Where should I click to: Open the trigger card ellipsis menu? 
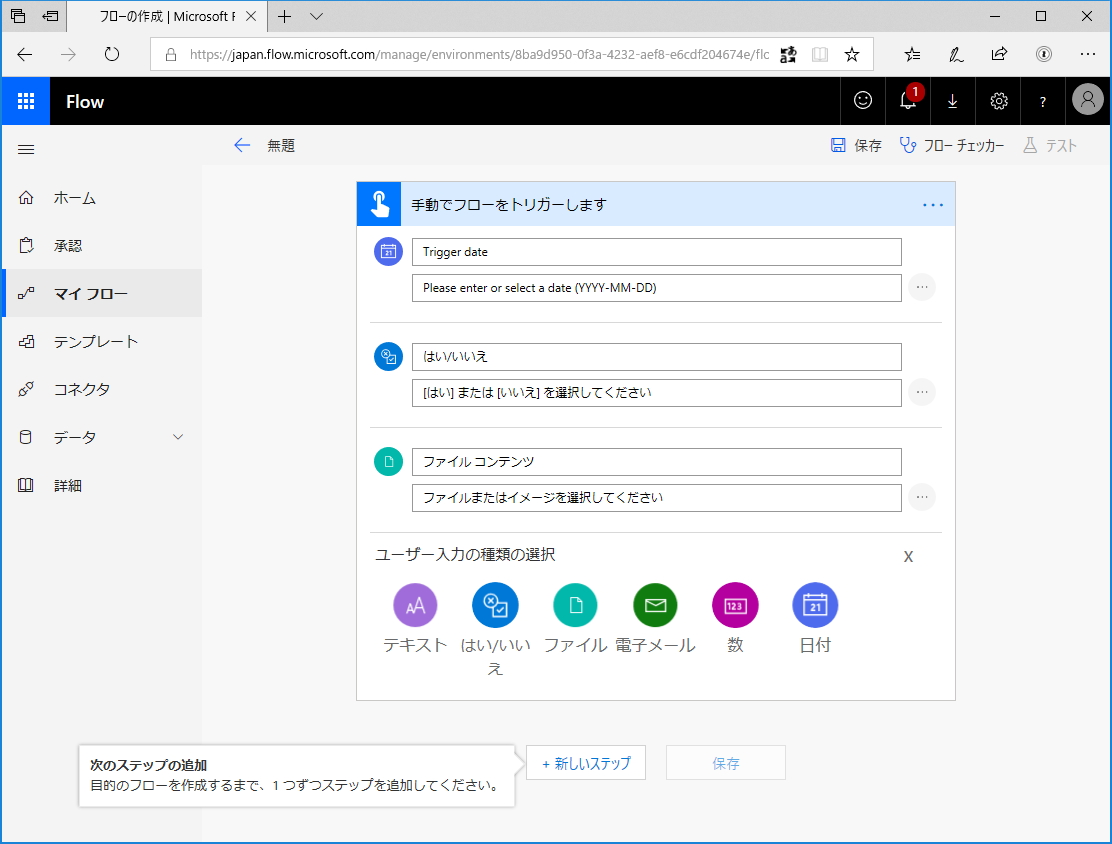pyautogui.click(x=932, y=204)
